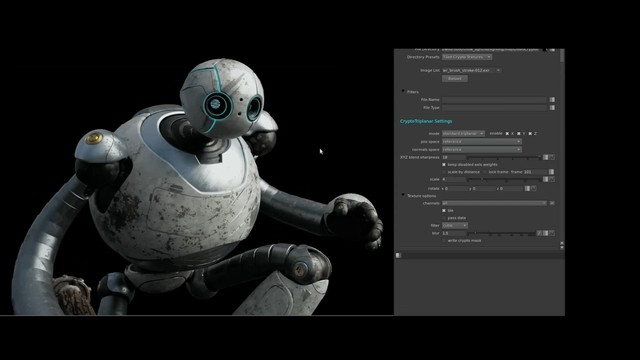Open the normals space dropdown
The image size is (640, 360).
point(482,150)
